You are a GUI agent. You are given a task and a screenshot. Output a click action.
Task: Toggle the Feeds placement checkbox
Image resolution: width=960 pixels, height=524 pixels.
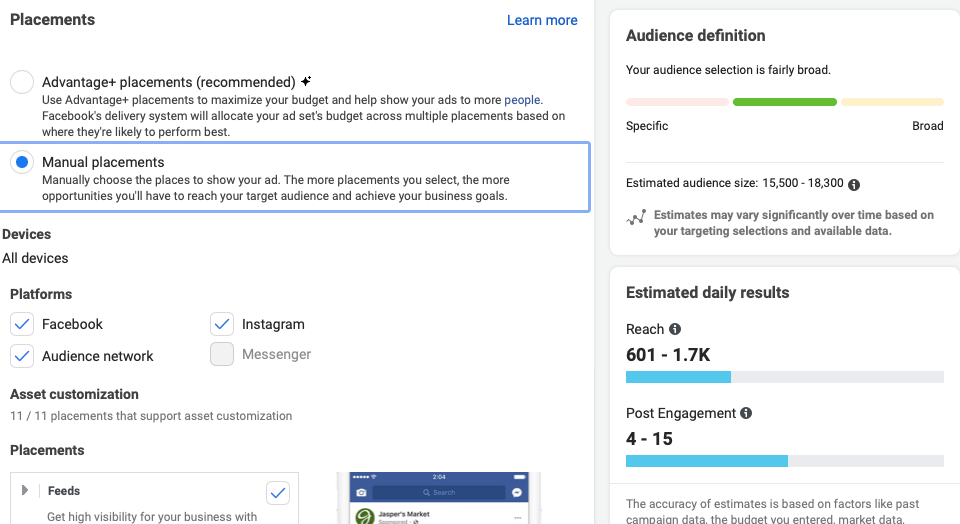278,493
